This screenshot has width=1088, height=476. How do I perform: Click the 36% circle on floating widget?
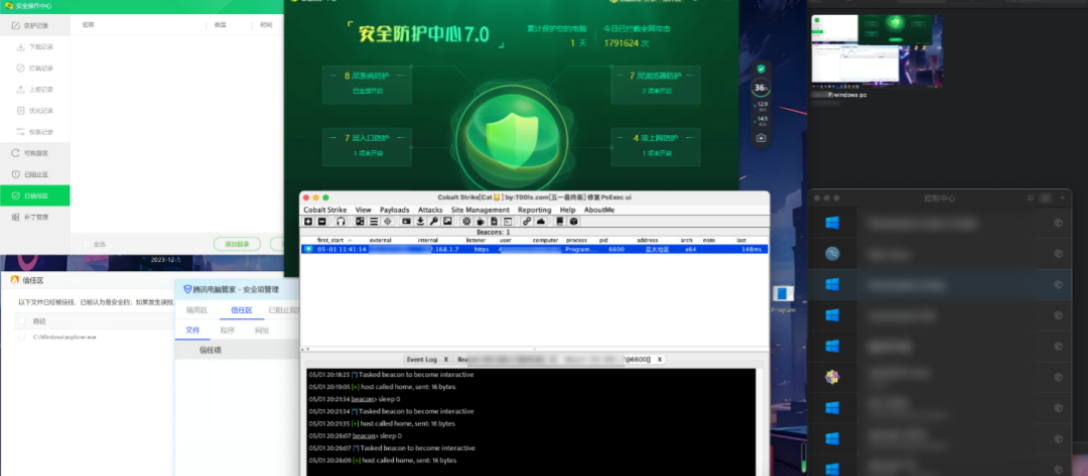tap(761, 88)
